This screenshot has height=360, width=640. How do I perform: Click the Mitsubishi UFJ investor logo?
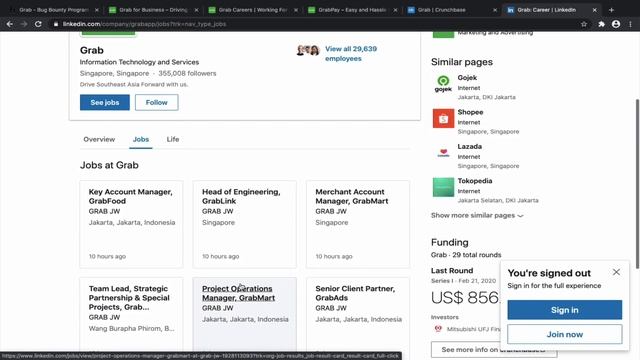[x=438, y=329]
